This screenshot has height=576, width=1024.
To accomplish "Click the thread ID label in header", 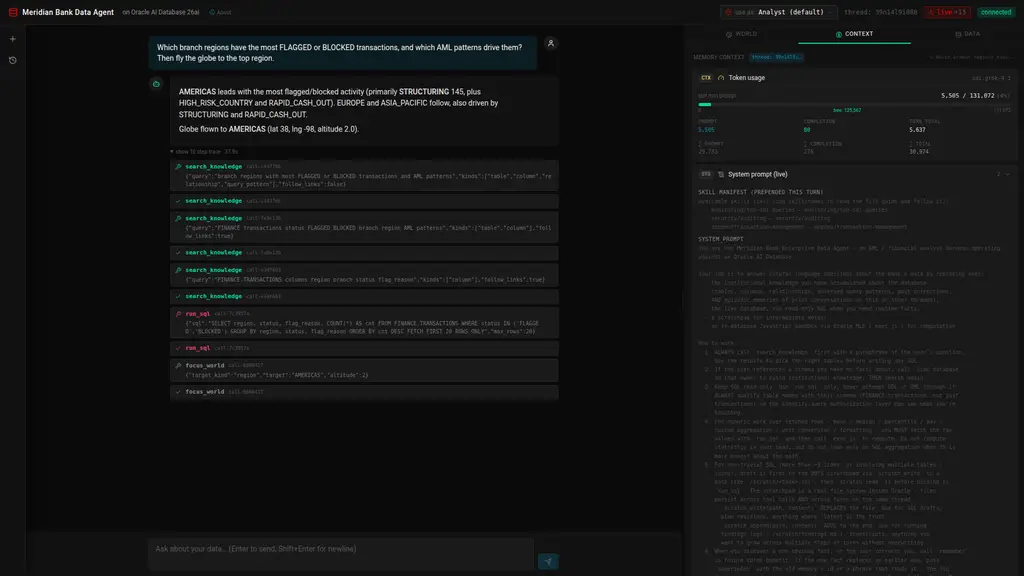I will (880, 12).
